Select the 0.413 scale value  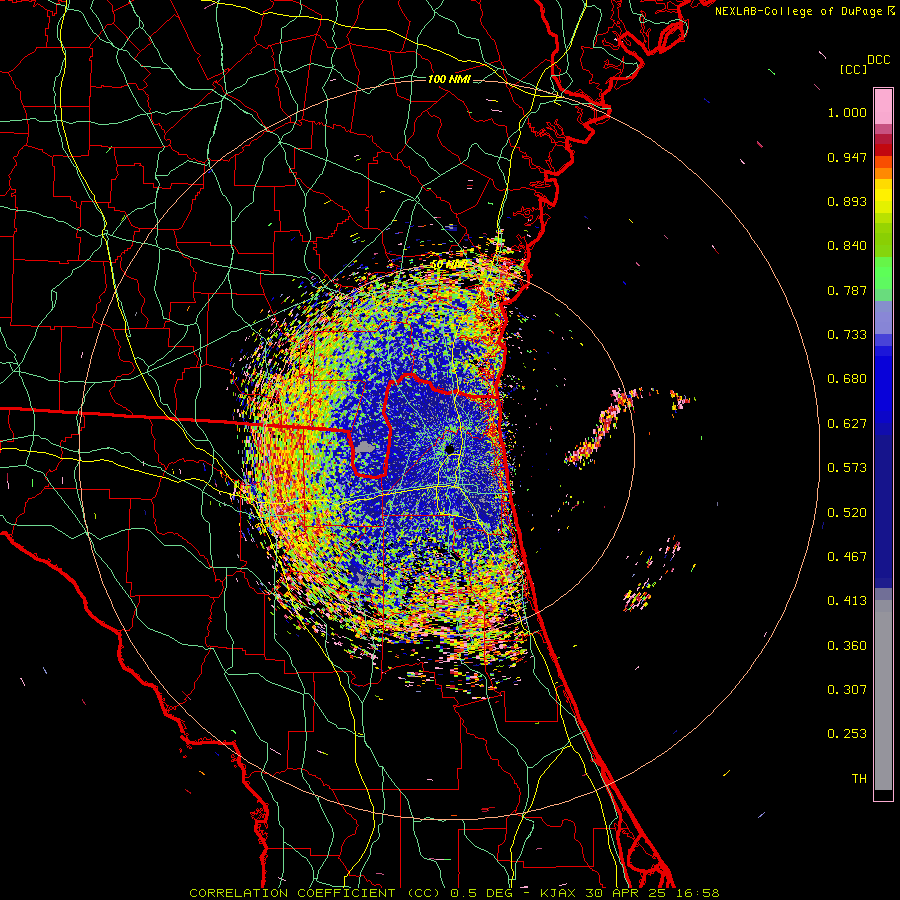[x=847, y=601]
